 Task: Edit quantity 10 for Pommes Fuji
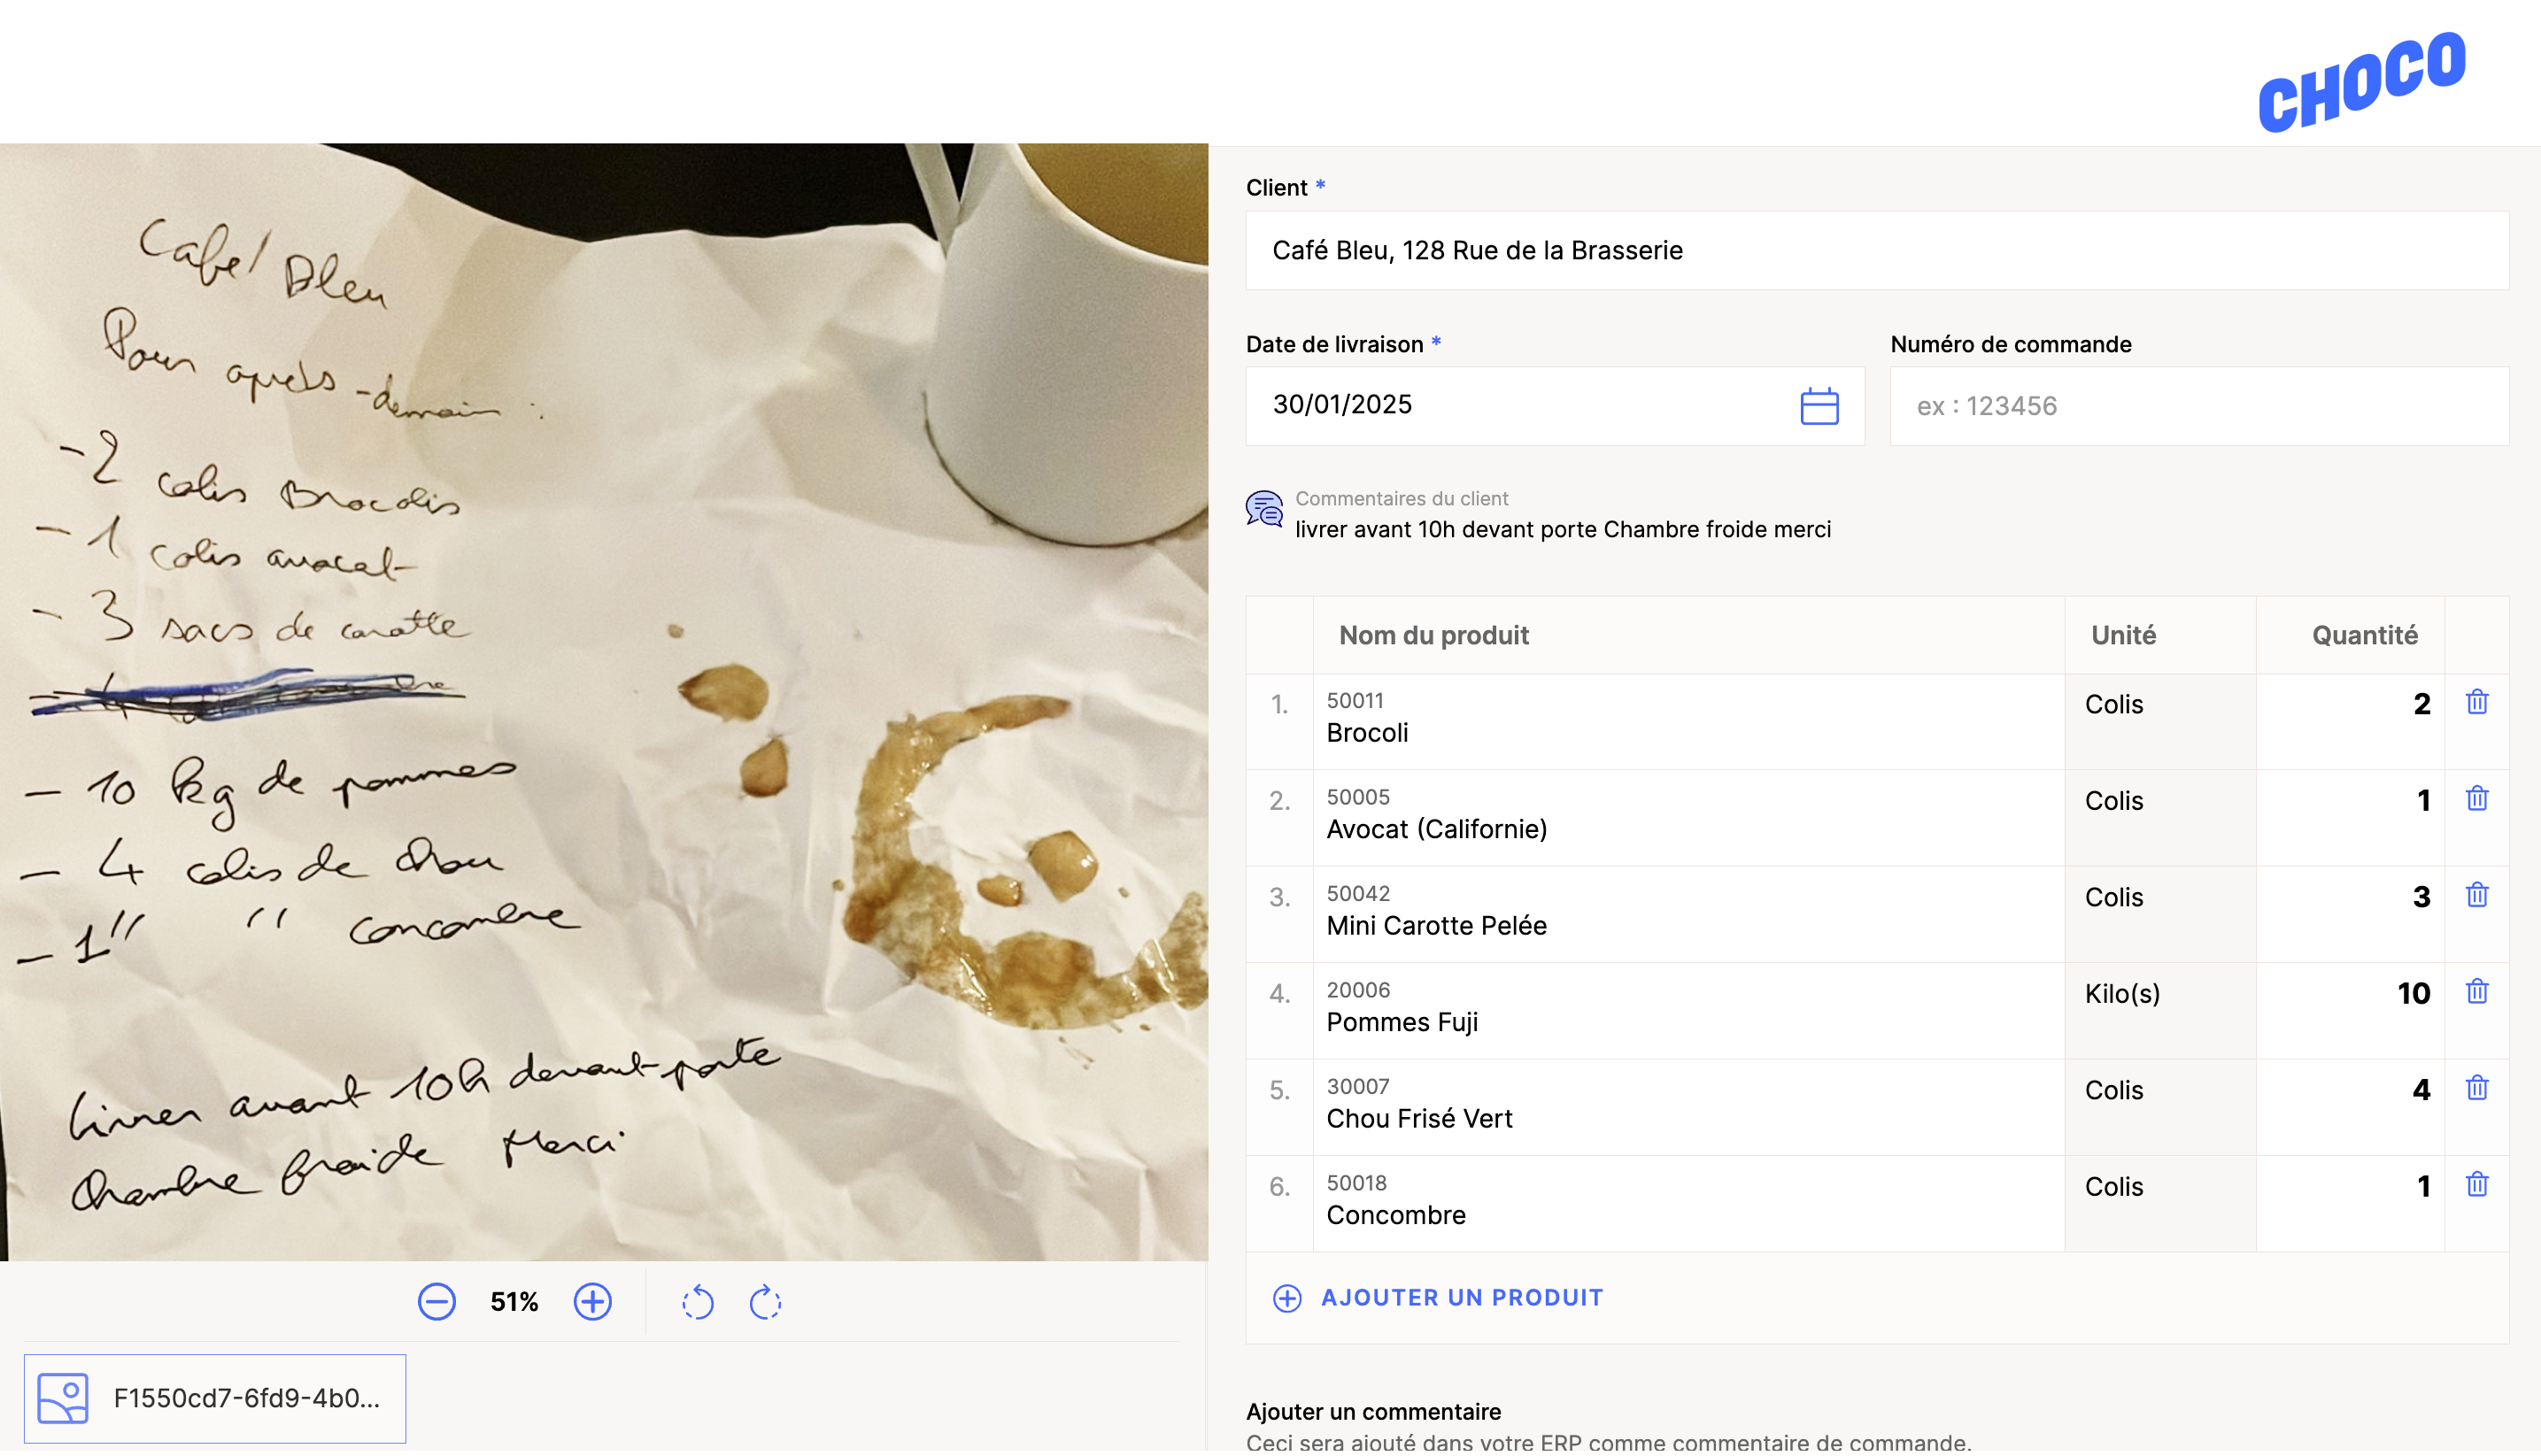point(2349,1011)
